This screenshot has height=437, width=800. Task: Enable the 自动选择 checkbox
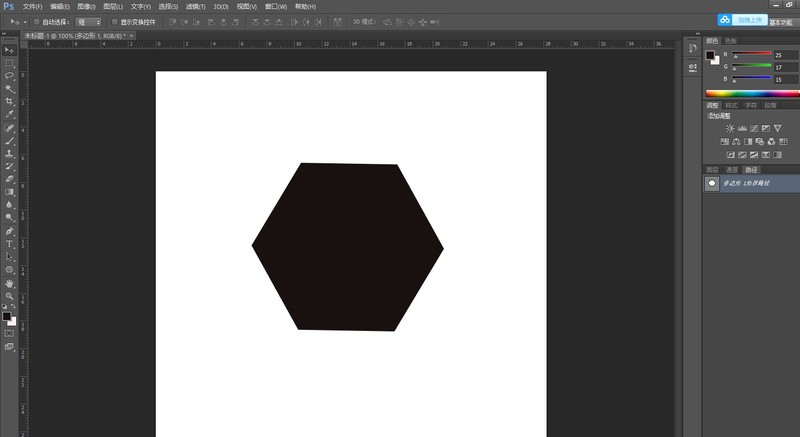pyautogui.click(x=36, y=20)
